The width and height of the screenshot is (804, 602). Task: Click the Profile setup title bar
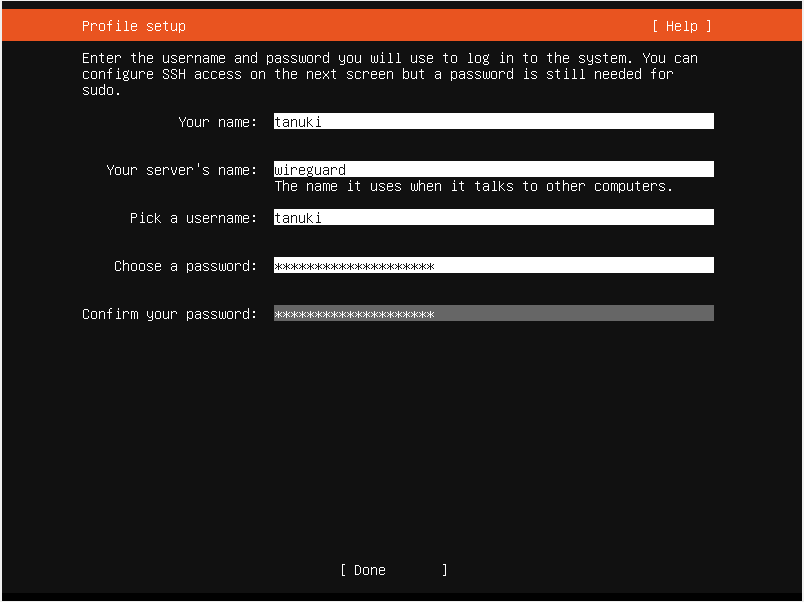coord(133,25)
